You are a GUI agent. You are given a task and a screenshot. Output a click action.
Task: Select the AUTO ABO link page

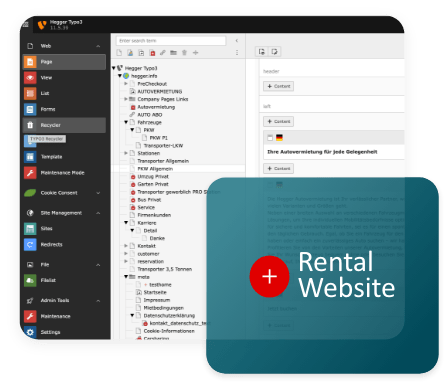click(150, 115)
